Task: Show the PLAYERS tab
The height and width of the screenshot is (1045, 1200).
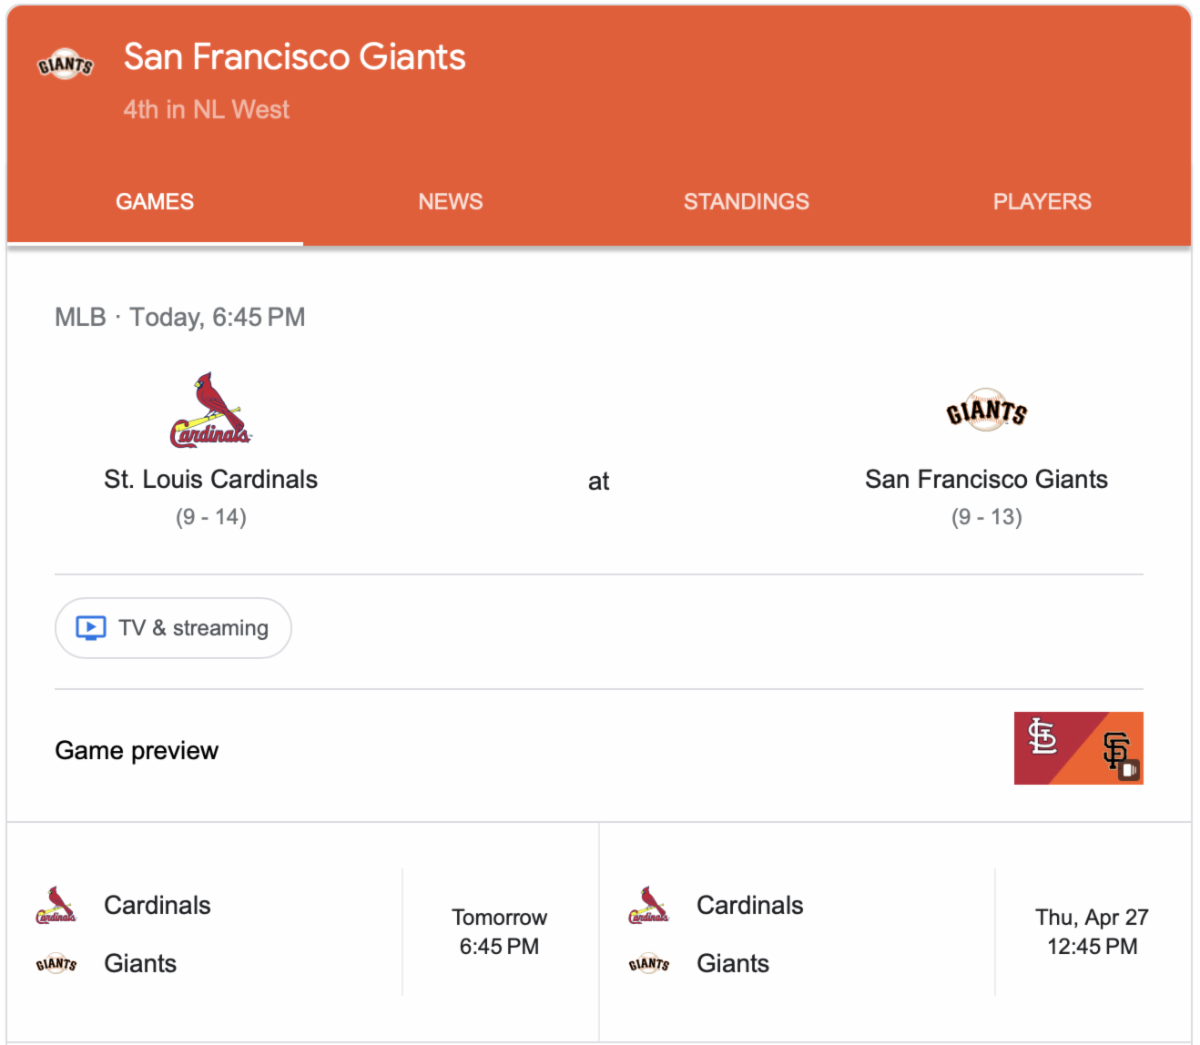Action: click(x=1042, y=202)
